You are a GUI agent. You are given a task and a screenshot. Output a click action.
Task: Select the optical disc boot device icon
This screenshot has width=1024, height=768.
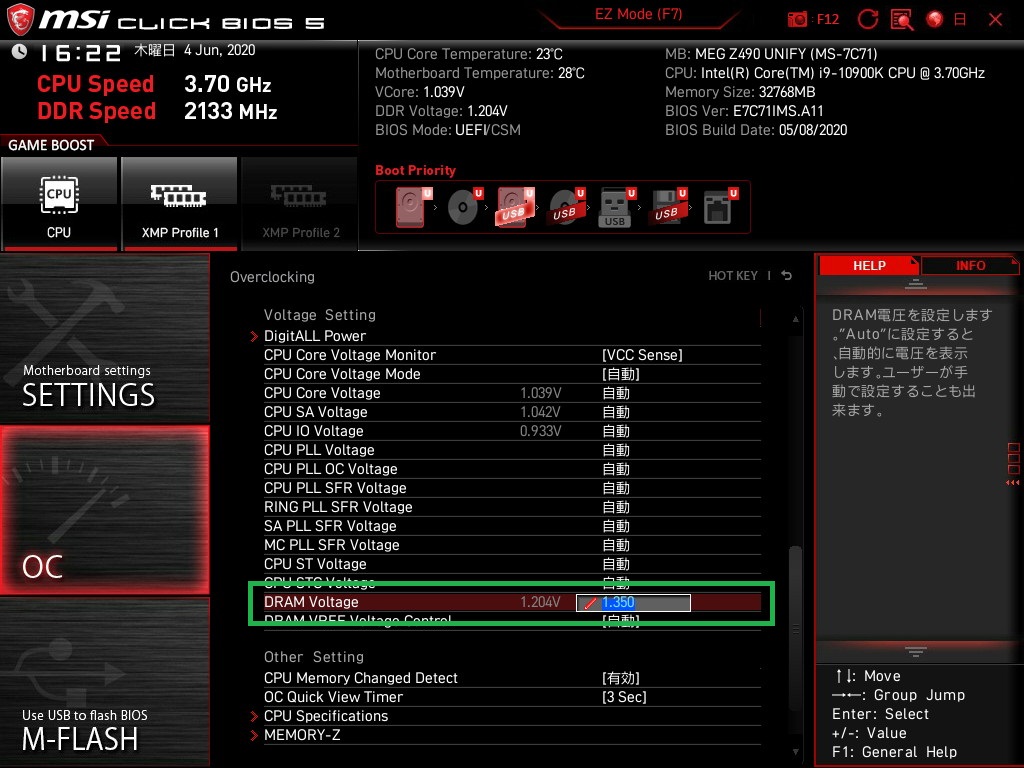pyautogui.click(x=464, y=207)
